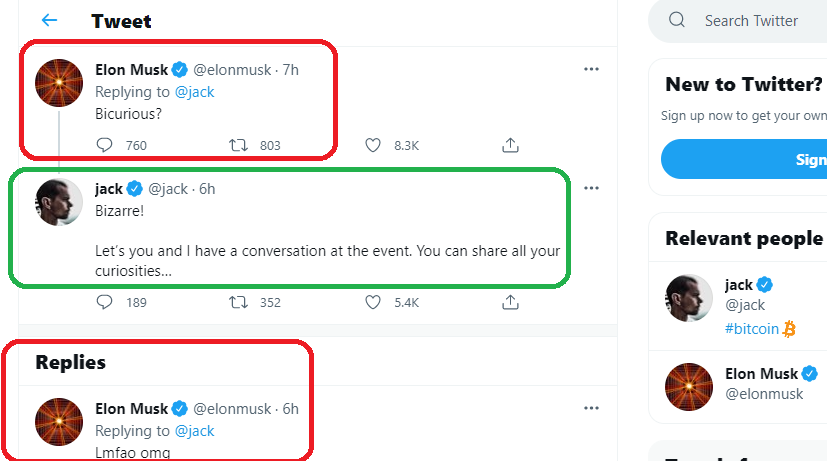Viewport: 827px width, 461px height.
Task: Open more options on jack's "Bizarre!" tweet
Action: [591, 188]
